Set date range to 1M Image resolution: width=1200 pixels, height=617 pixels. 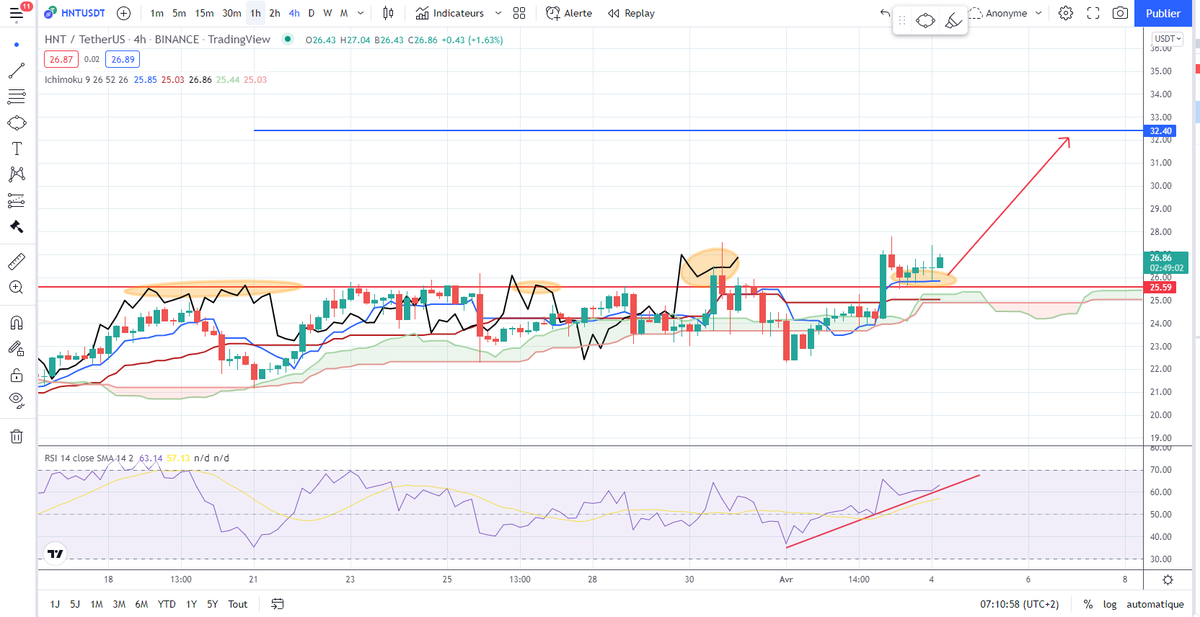click(x=96, y=604)
